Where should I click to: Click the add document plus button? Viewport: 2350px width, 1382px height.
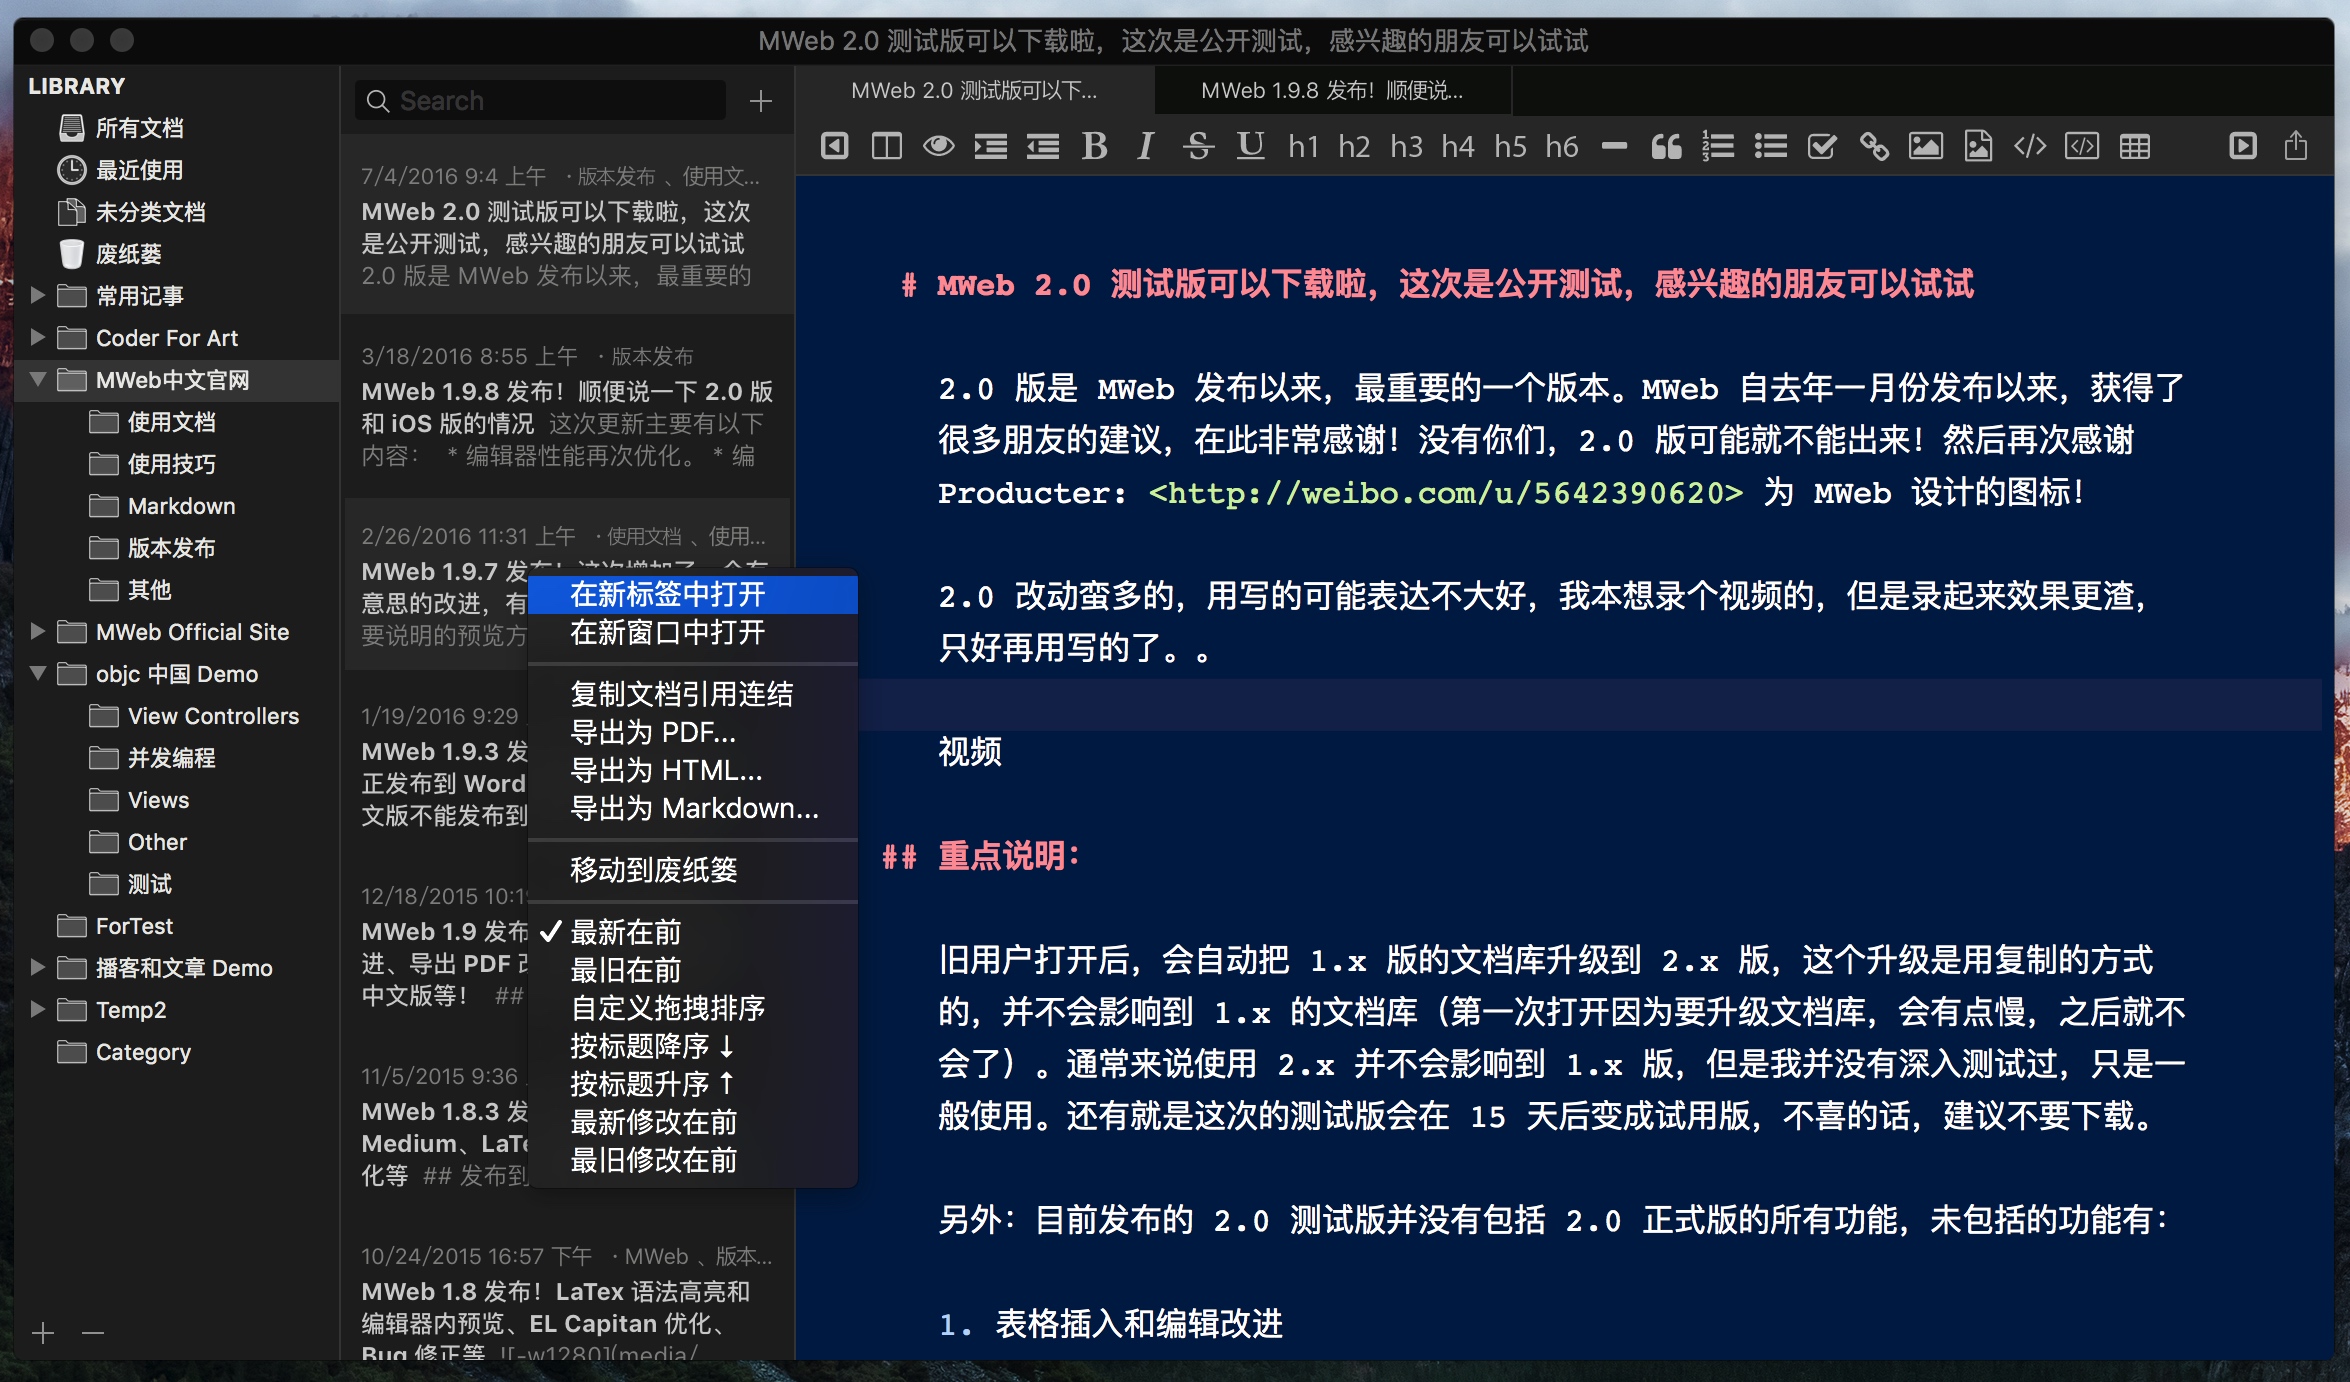pos(761,101)
